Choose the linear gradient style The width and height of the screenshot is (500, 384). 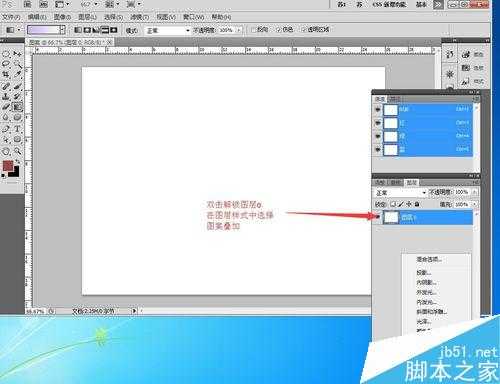click(x=78, y=30)
